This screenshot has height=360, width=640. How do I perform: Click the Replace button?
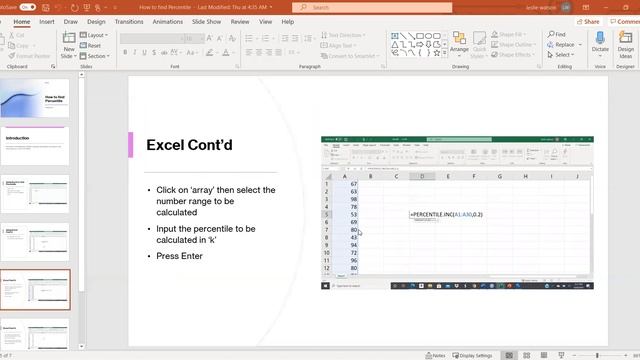coord(564,44)
